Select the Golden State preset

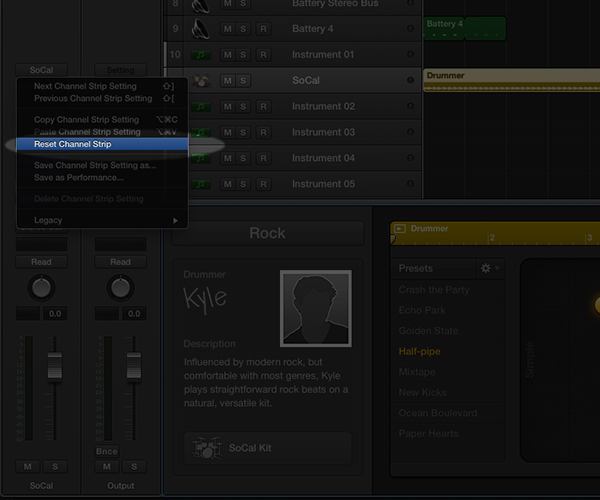[448, 331]
